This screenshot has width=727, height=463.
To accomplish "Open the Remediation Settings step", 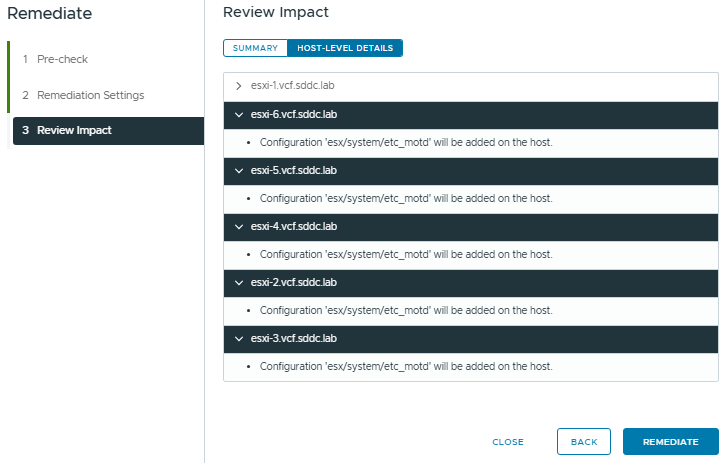I will coord(90,95).
